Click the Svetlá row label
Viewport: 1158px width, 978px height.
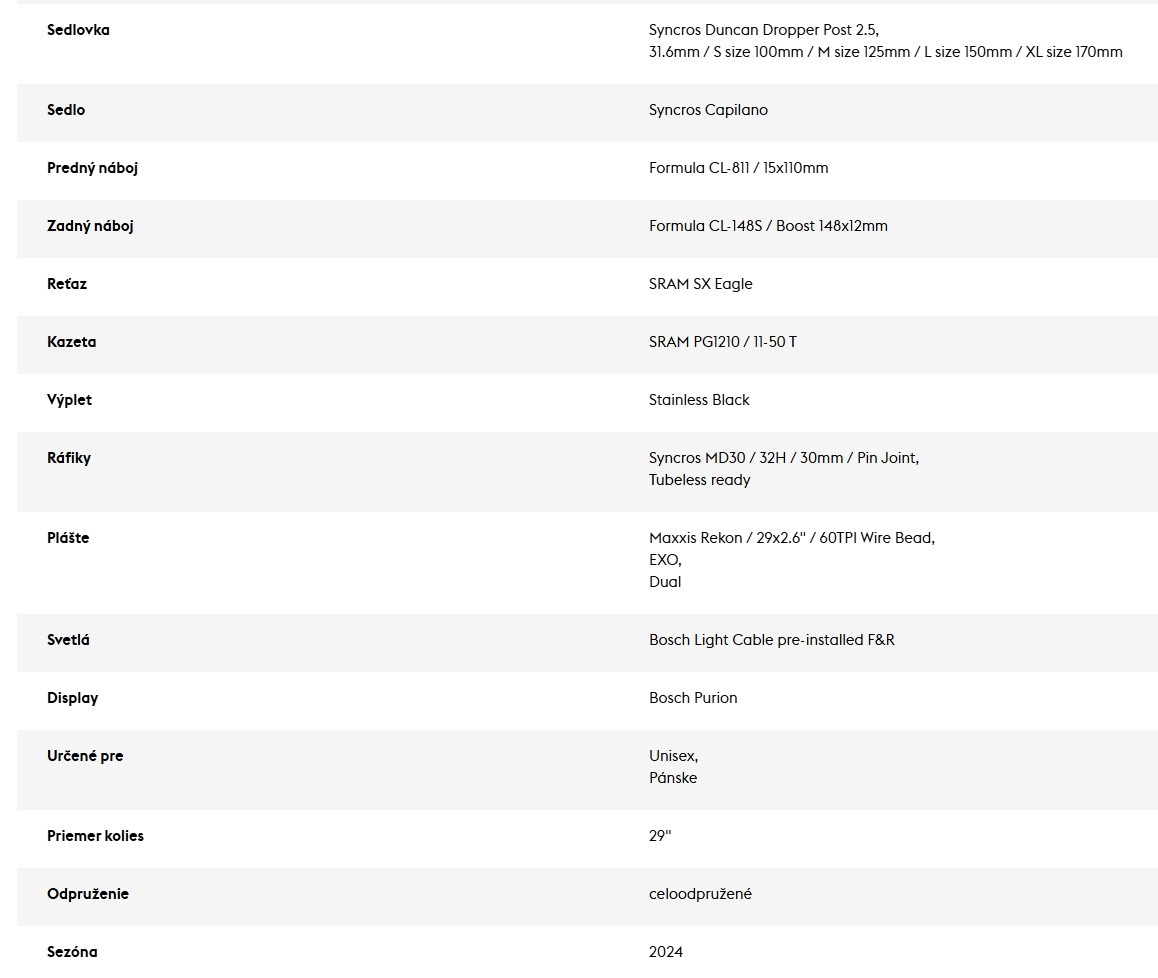(x=68, y=640)
